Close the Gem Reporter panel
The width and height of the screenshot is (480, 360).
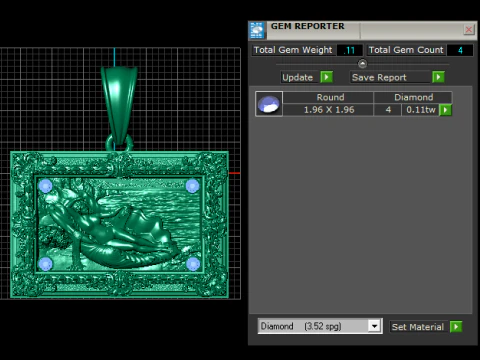[468, 30]
